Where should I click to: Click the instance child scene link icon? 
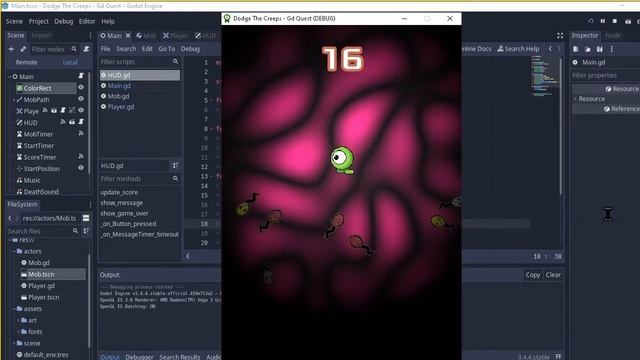[x=23, y=49]
